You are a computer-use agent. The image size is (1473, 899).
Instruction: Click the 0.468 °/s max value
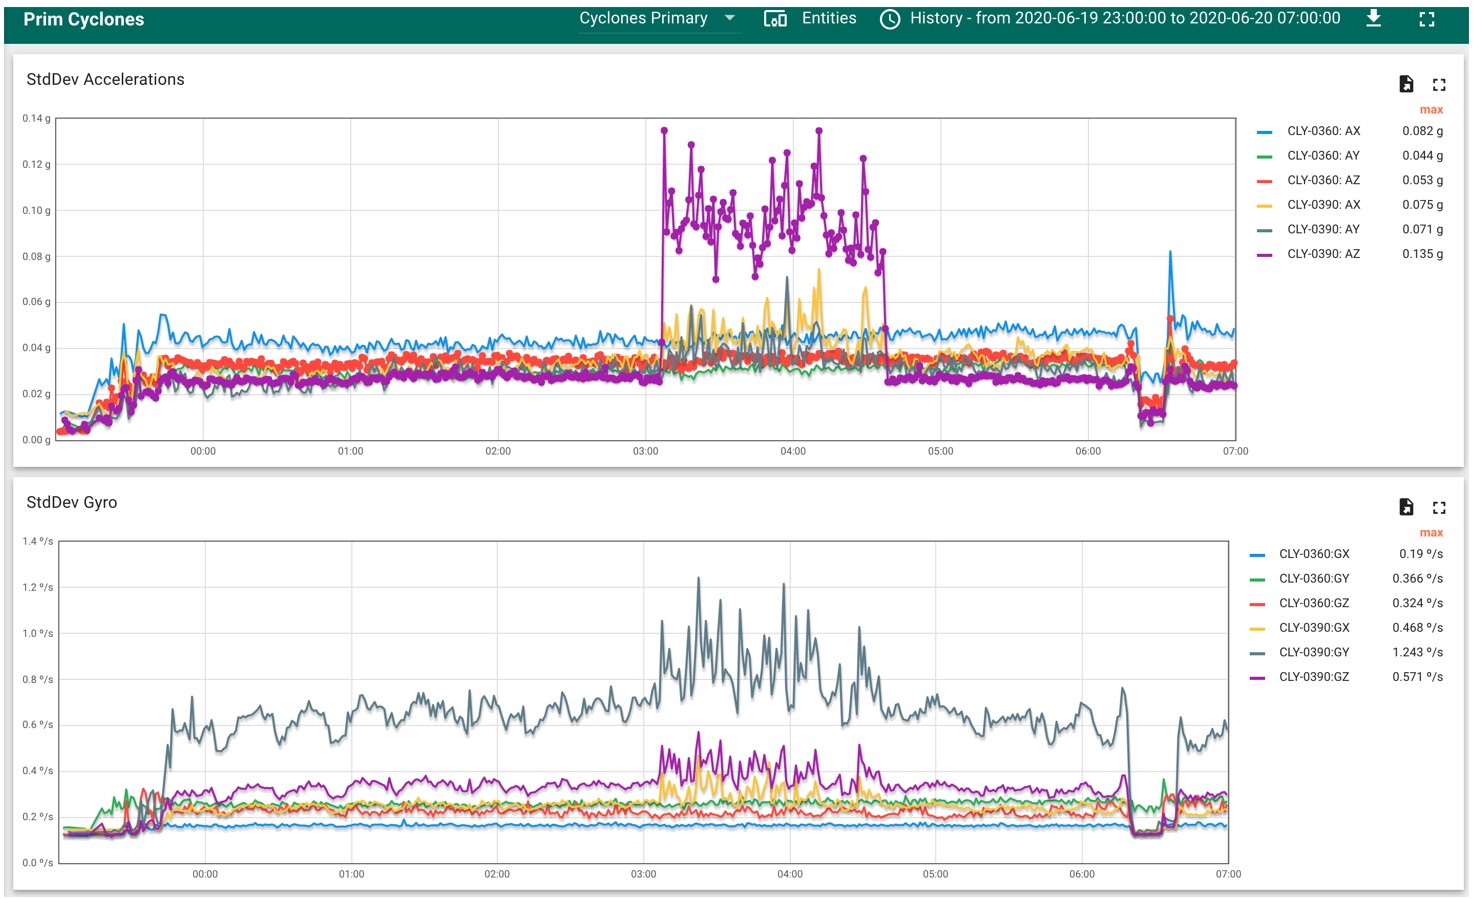[x=1418, y=628]
